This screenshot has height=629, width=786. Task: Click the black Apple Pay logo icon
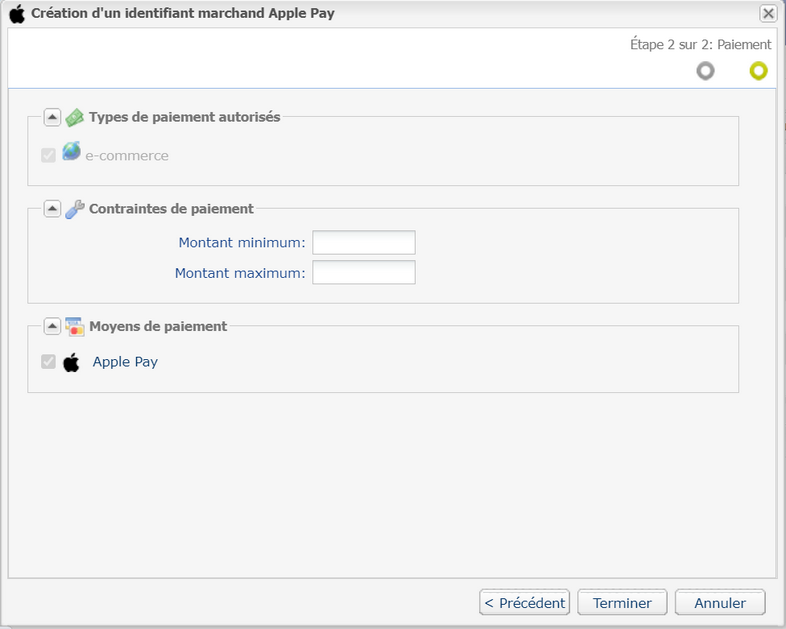click(x=71, y=362)
